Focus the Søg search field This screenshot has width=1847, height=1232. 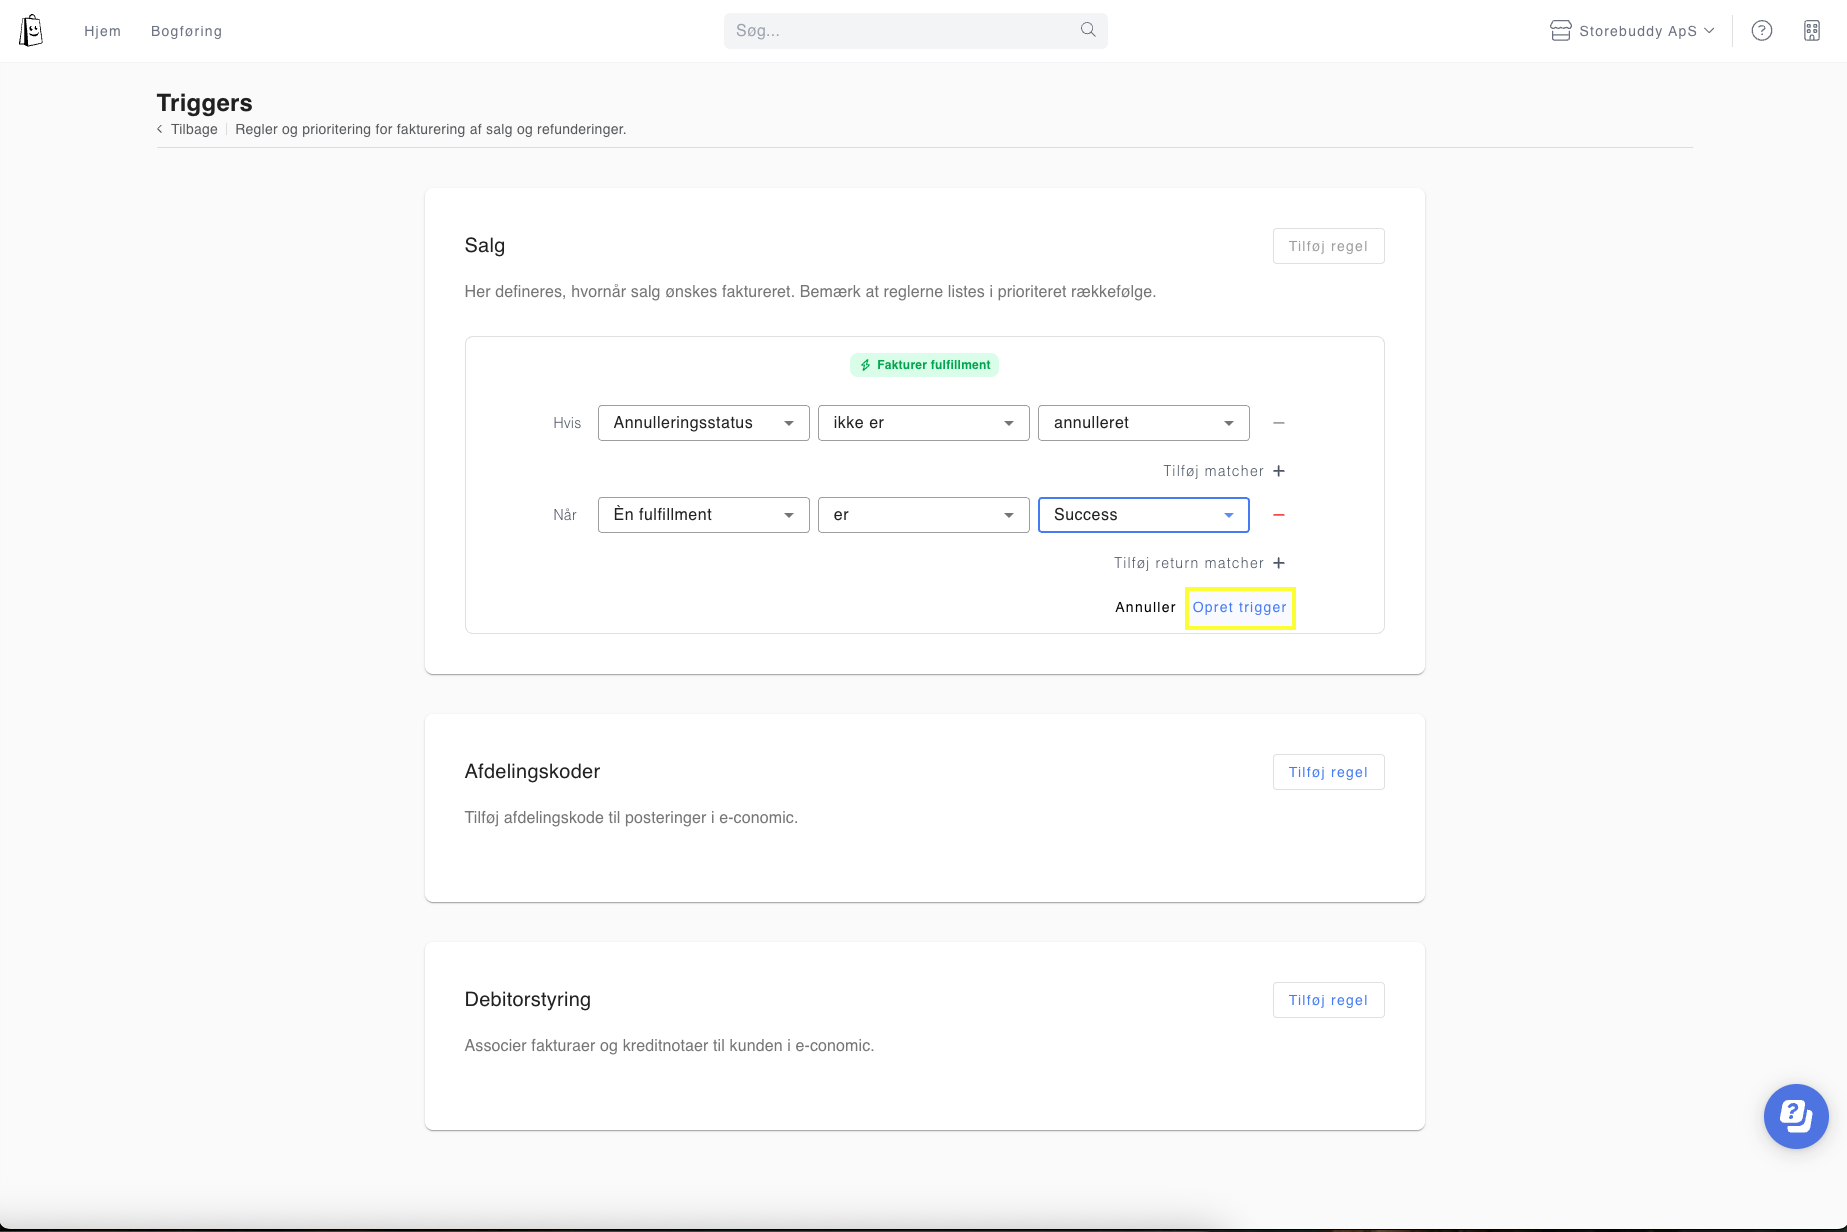coord(900,31)
